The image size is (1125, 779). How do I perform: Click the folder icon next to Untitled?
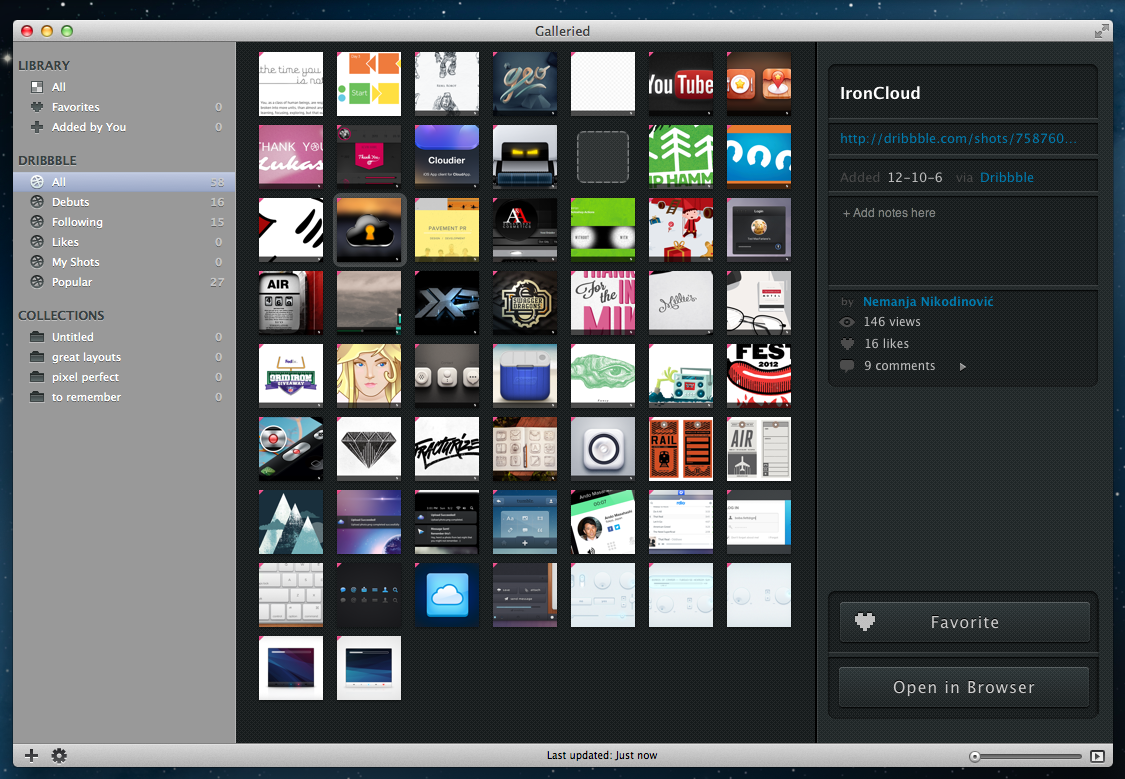37,337
